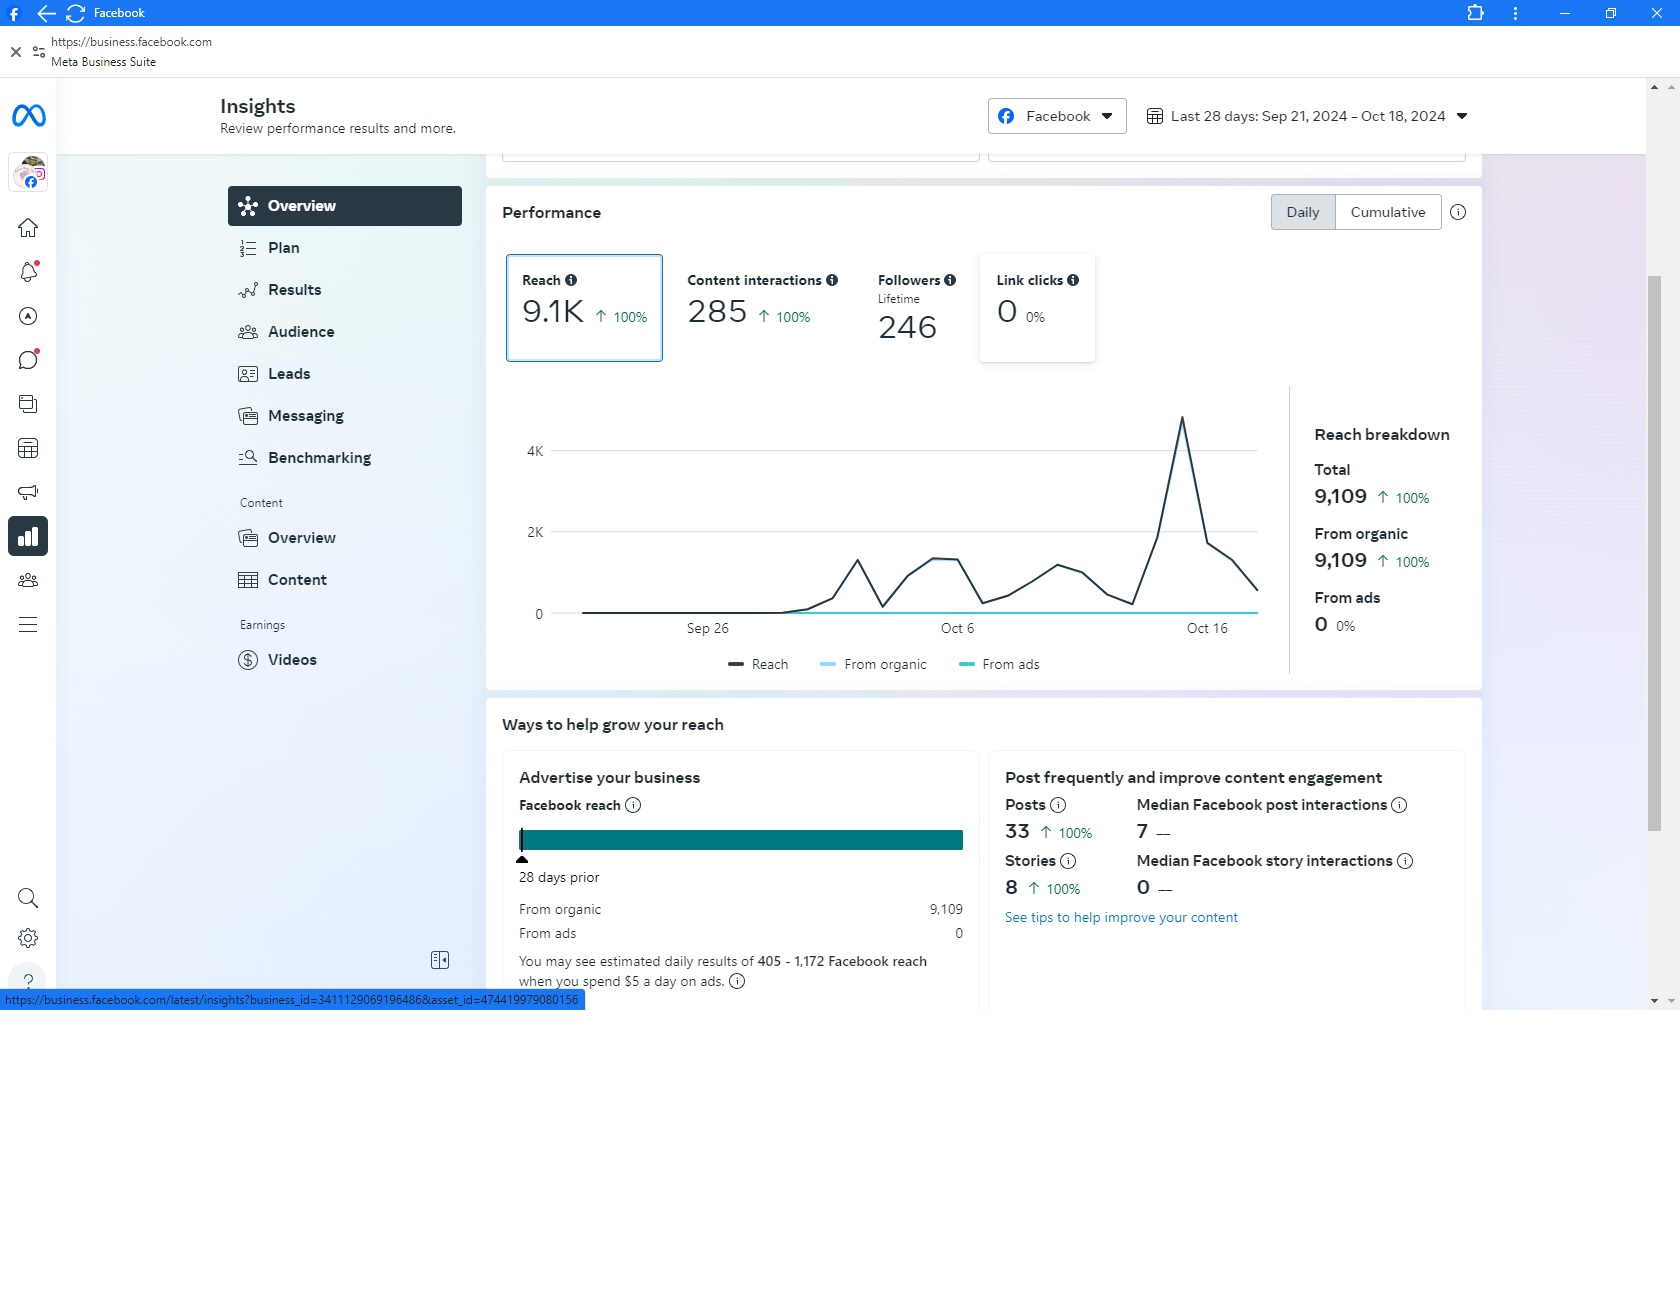Open the Last 28 days date range dropdown
The height and width of the screenshot is (1302, 1680).
coord(1307,116)
